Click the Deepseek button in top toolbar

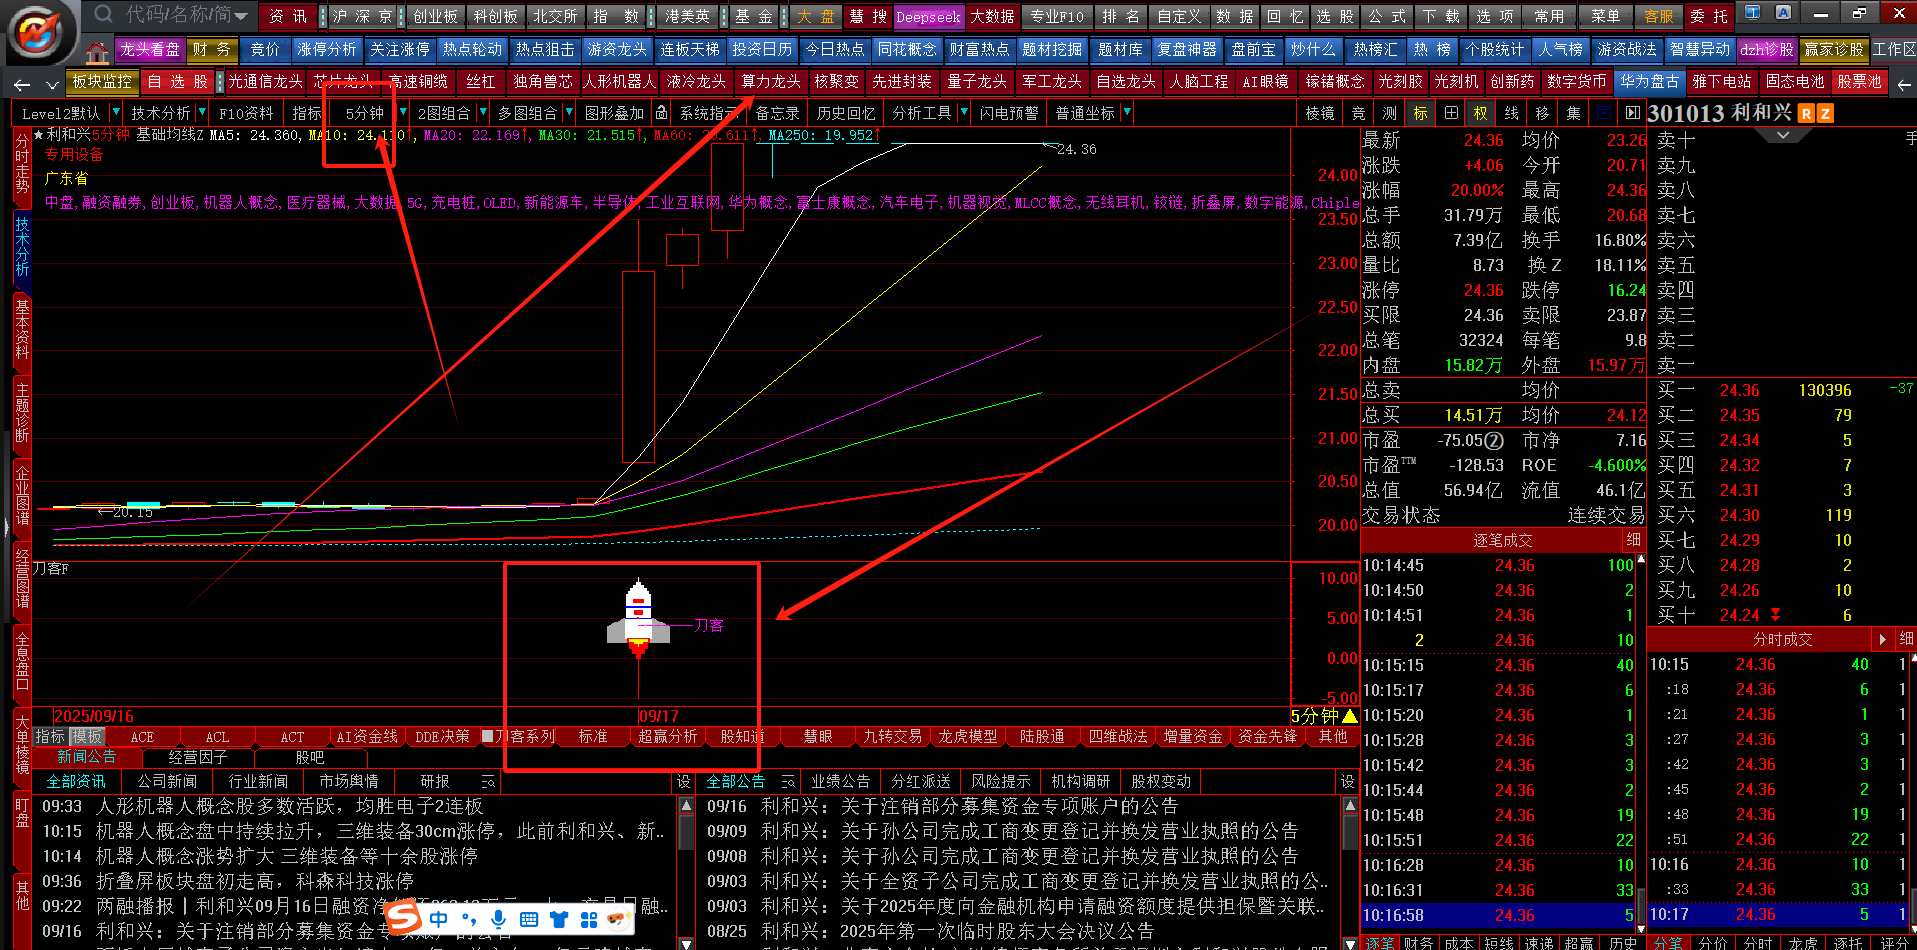[927, 17]
